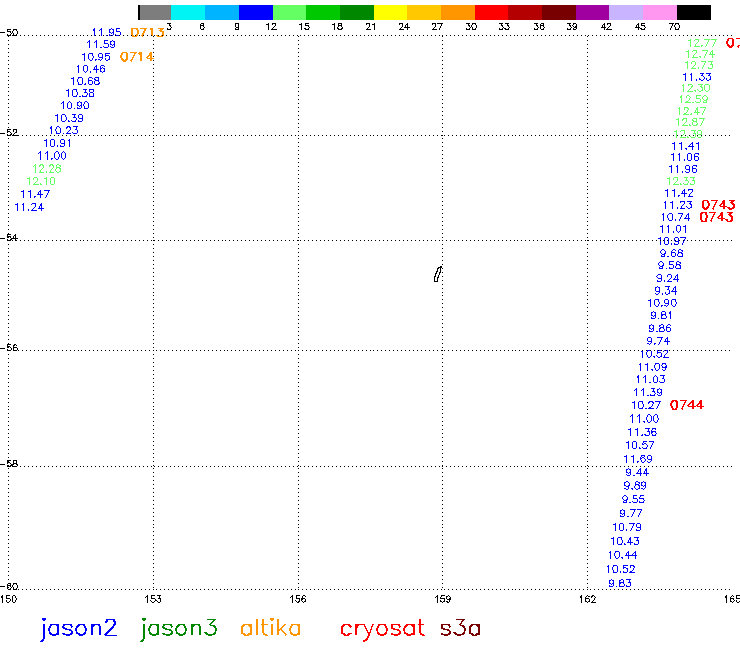Click the 11.01 data value

tap(673, 229)
